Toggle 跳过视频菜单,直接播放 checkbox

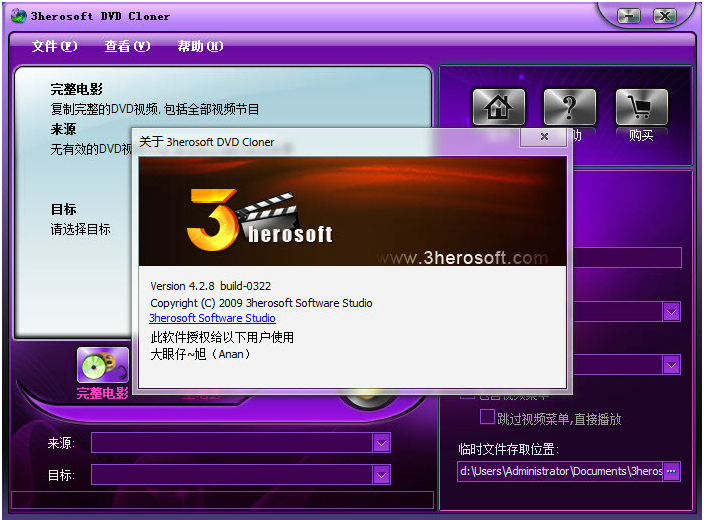[487, 417]
